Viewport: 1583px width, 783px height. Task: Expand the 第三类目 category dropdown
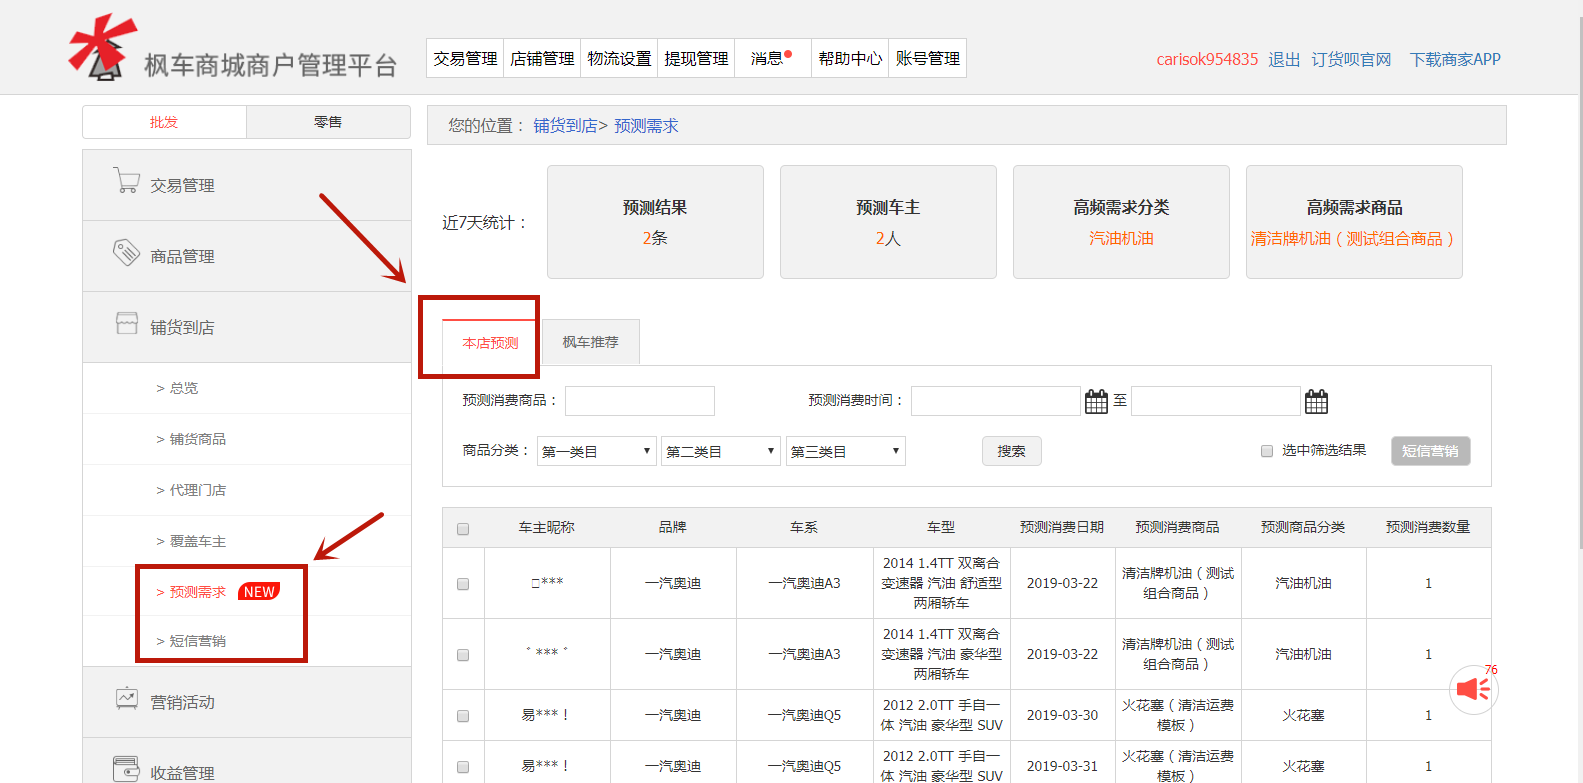[845, 451]
